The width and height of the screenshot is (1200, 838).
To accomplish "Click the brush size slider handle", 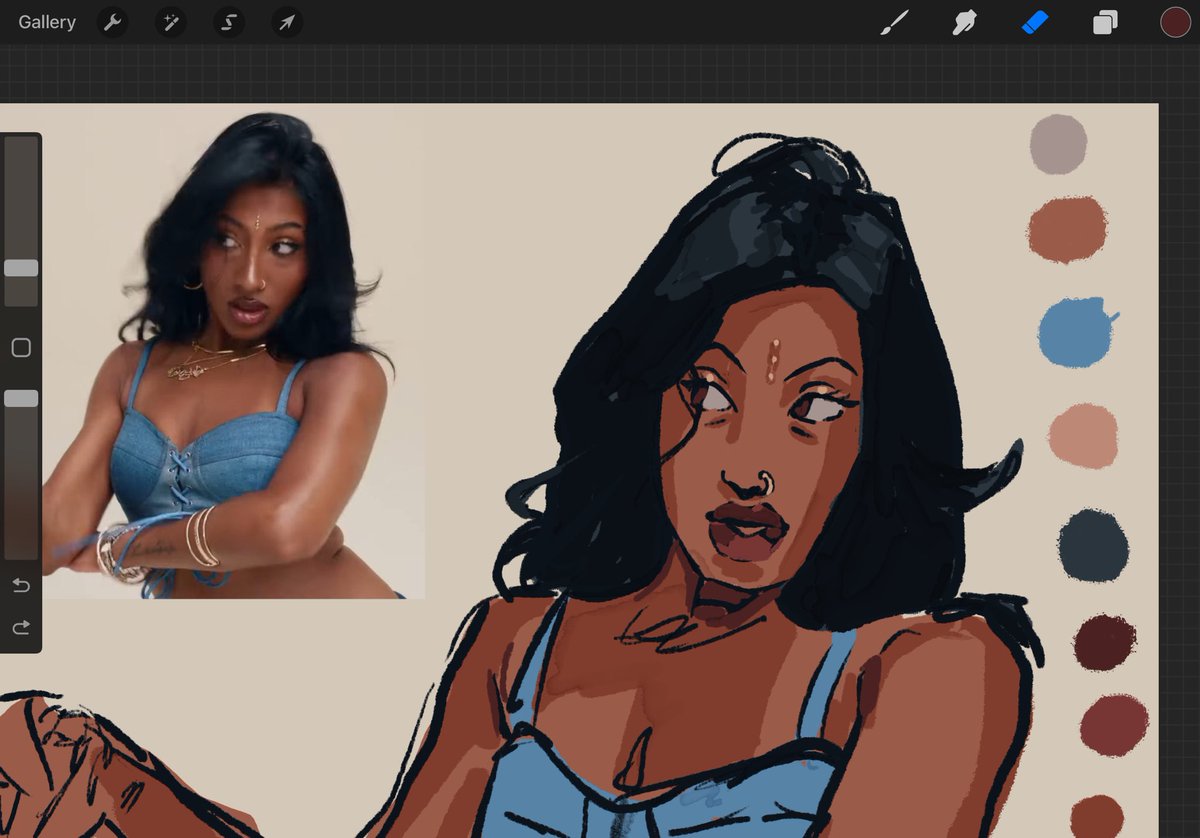I will 21,268.
